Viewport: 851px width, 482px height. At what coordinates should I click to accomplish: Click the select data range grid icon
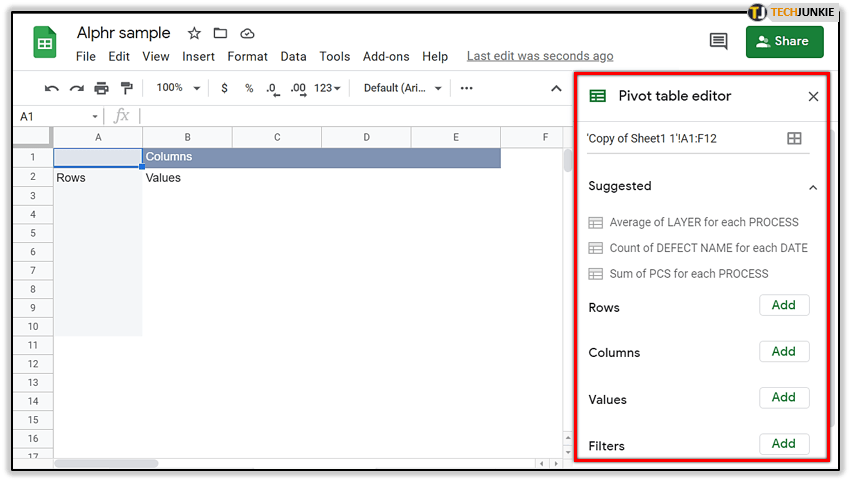pos(794,139)
